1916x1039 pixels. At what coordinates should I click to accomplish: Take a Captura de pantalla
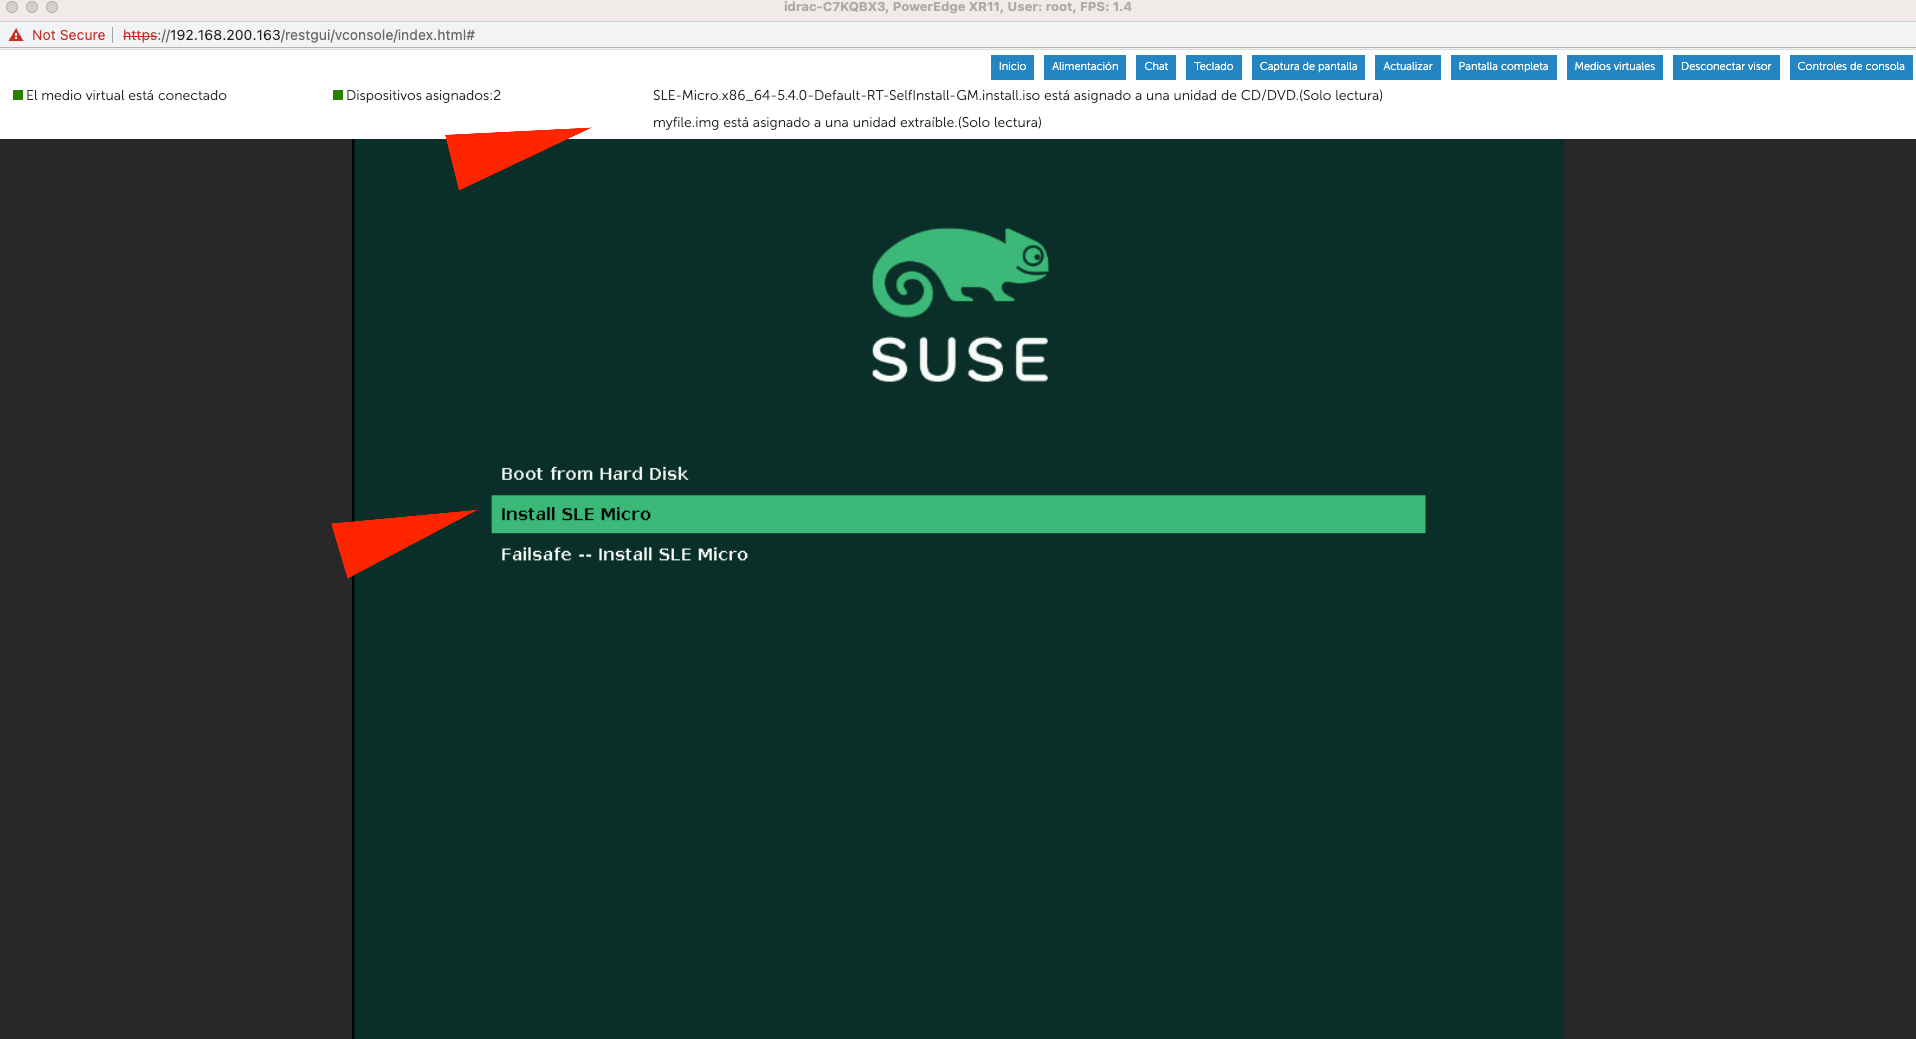coord(1308,67)
